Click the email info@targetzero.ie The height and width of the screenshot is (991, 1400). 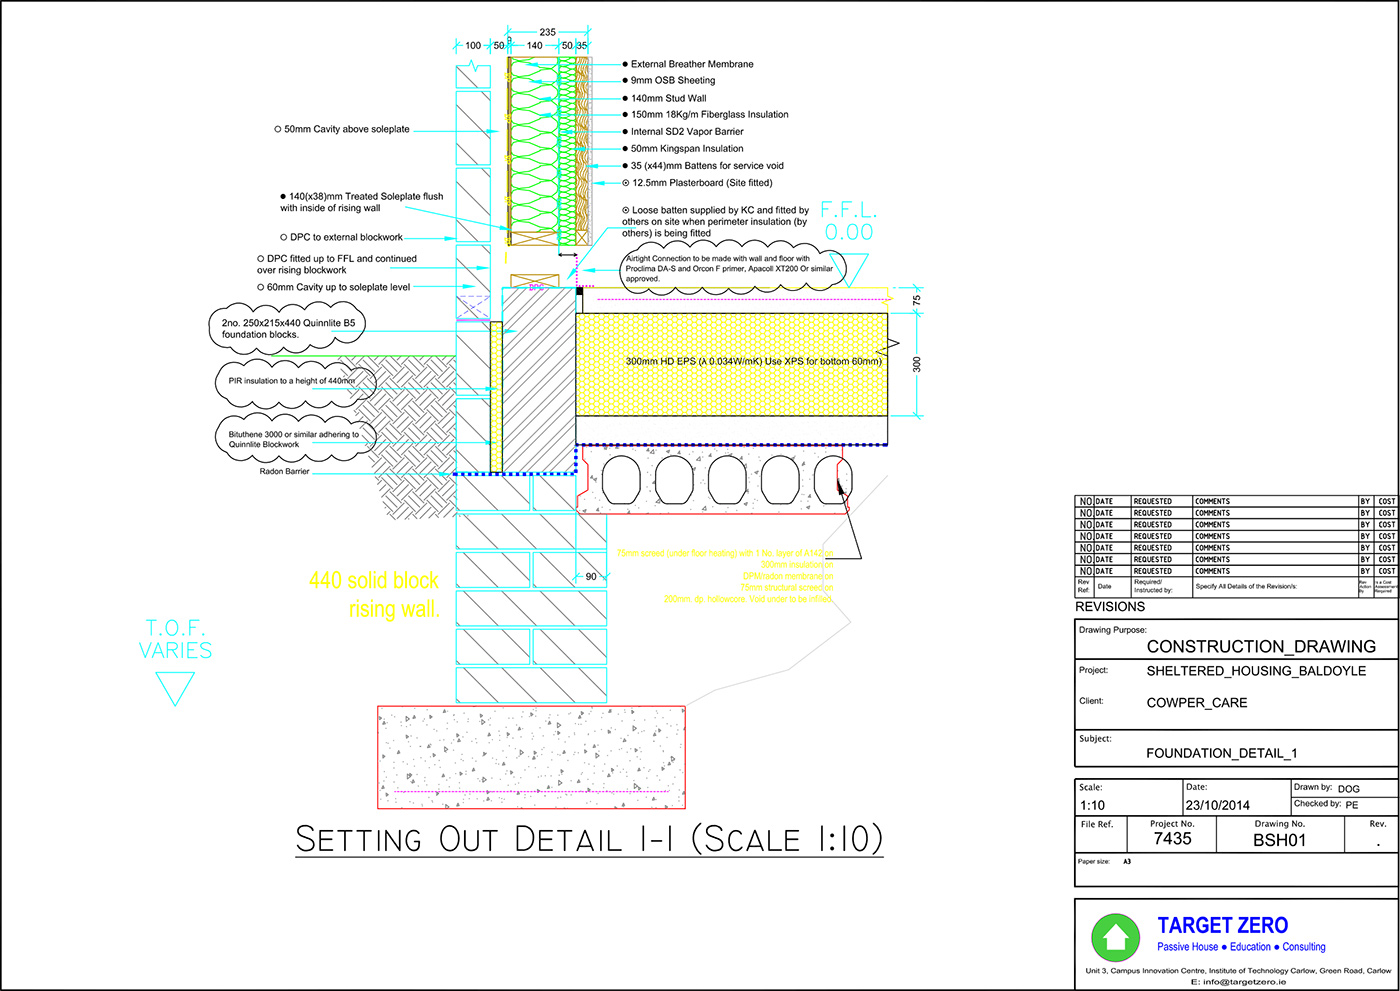tap(1237, 982)
